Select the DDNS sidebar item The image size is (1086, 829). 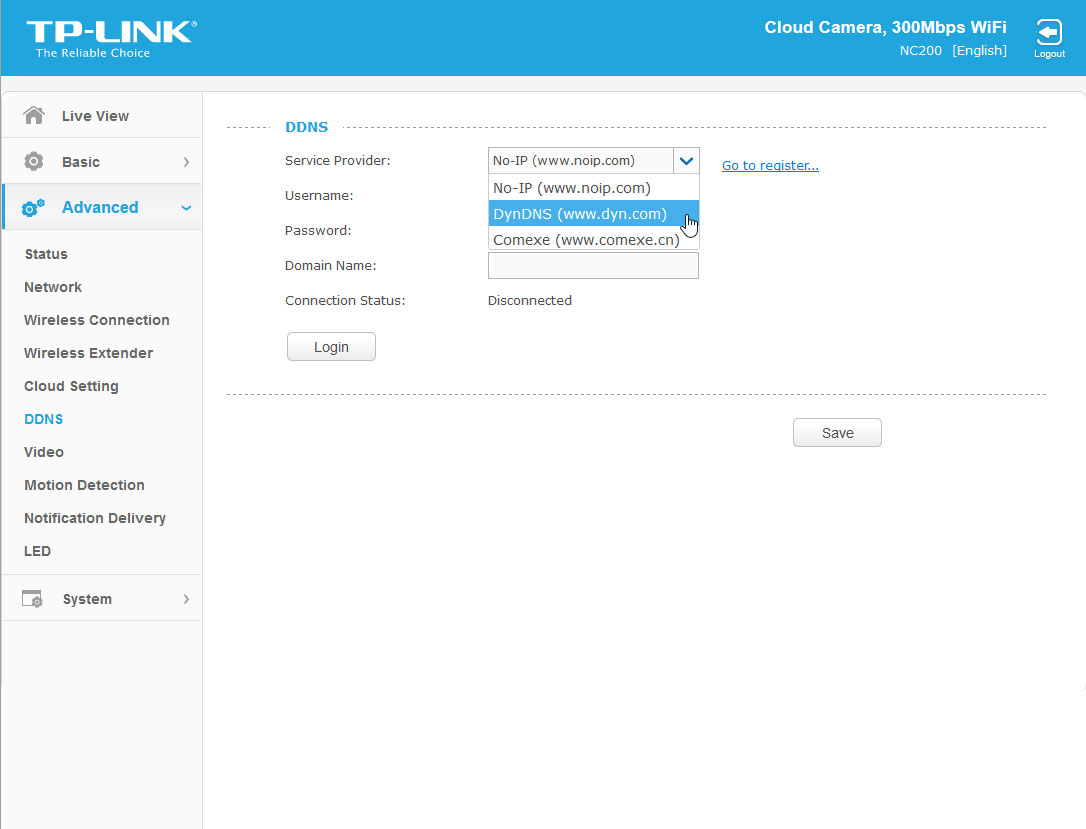pos(43,419)
